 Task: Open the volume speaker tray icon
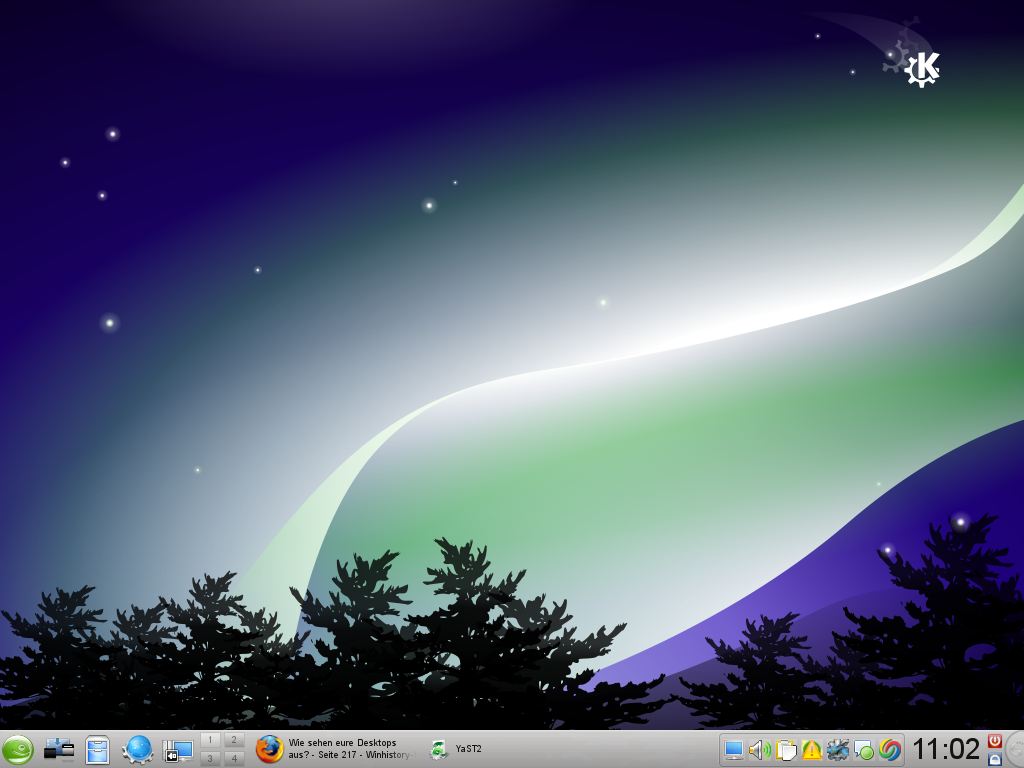tap(759, 749)
